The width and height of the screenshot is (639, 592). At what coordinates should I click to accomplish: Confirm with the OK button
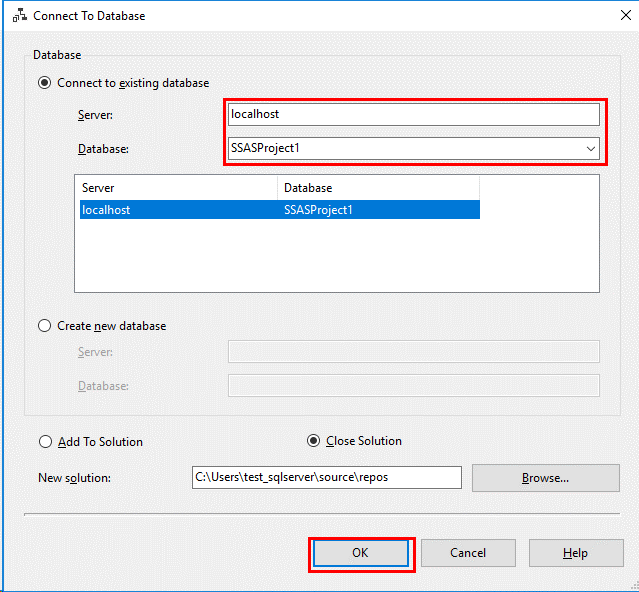361,553
